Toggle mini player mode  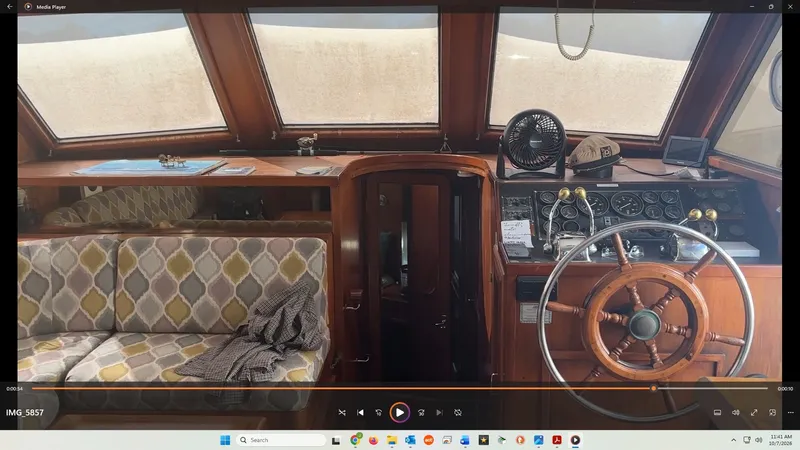click(772, 412)
